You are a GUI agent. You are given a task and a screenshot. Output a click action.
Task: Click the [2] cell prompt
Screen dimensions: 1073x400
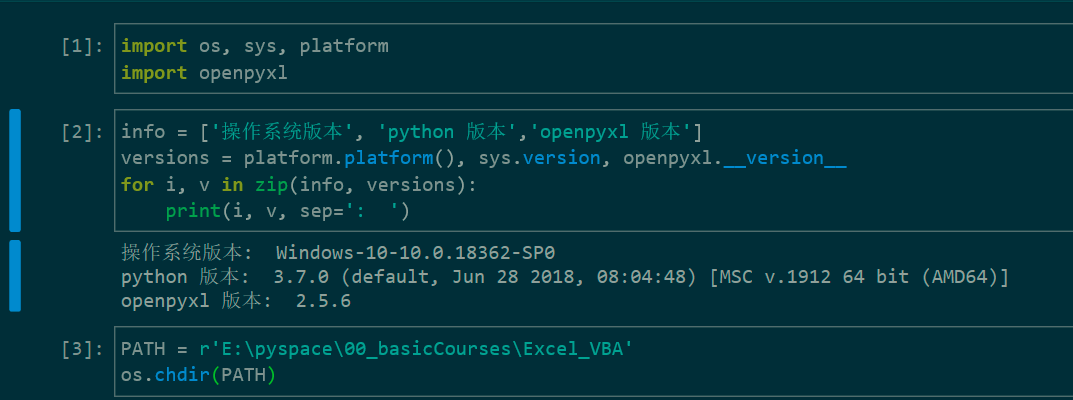coord(81,132)
